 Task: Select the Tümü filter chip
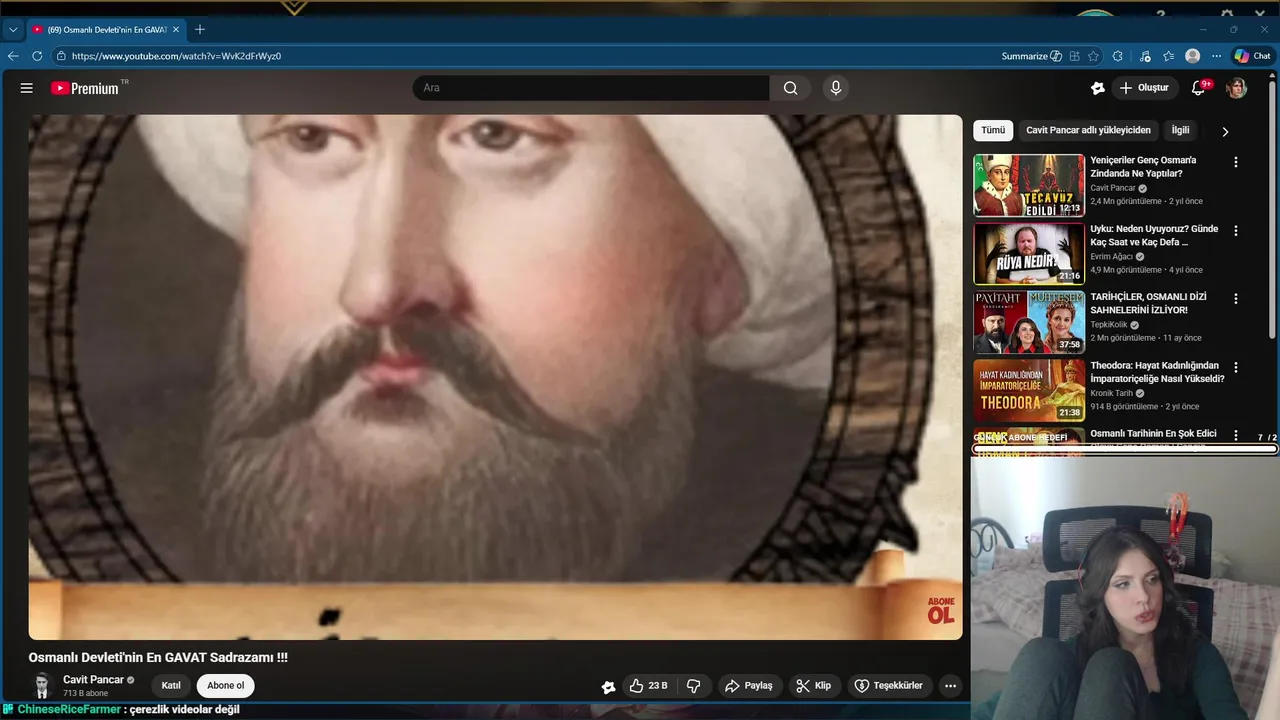click(993, 130)
